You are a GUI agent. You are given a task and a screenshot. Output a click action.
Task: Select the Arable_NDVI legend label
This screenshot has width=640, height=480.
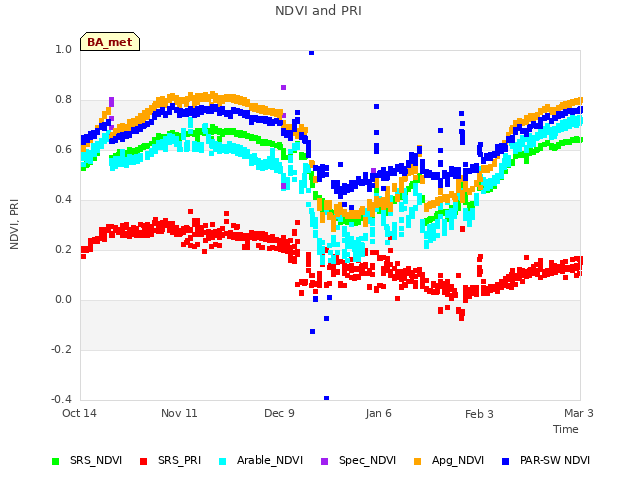(x=270, y=460)
